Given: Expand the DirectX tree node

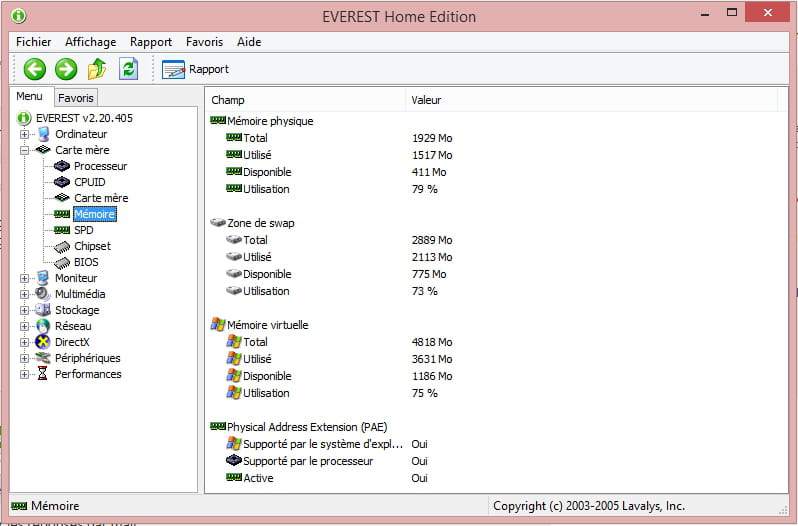Looking at the screenshot, I should (x=24, y=342).
